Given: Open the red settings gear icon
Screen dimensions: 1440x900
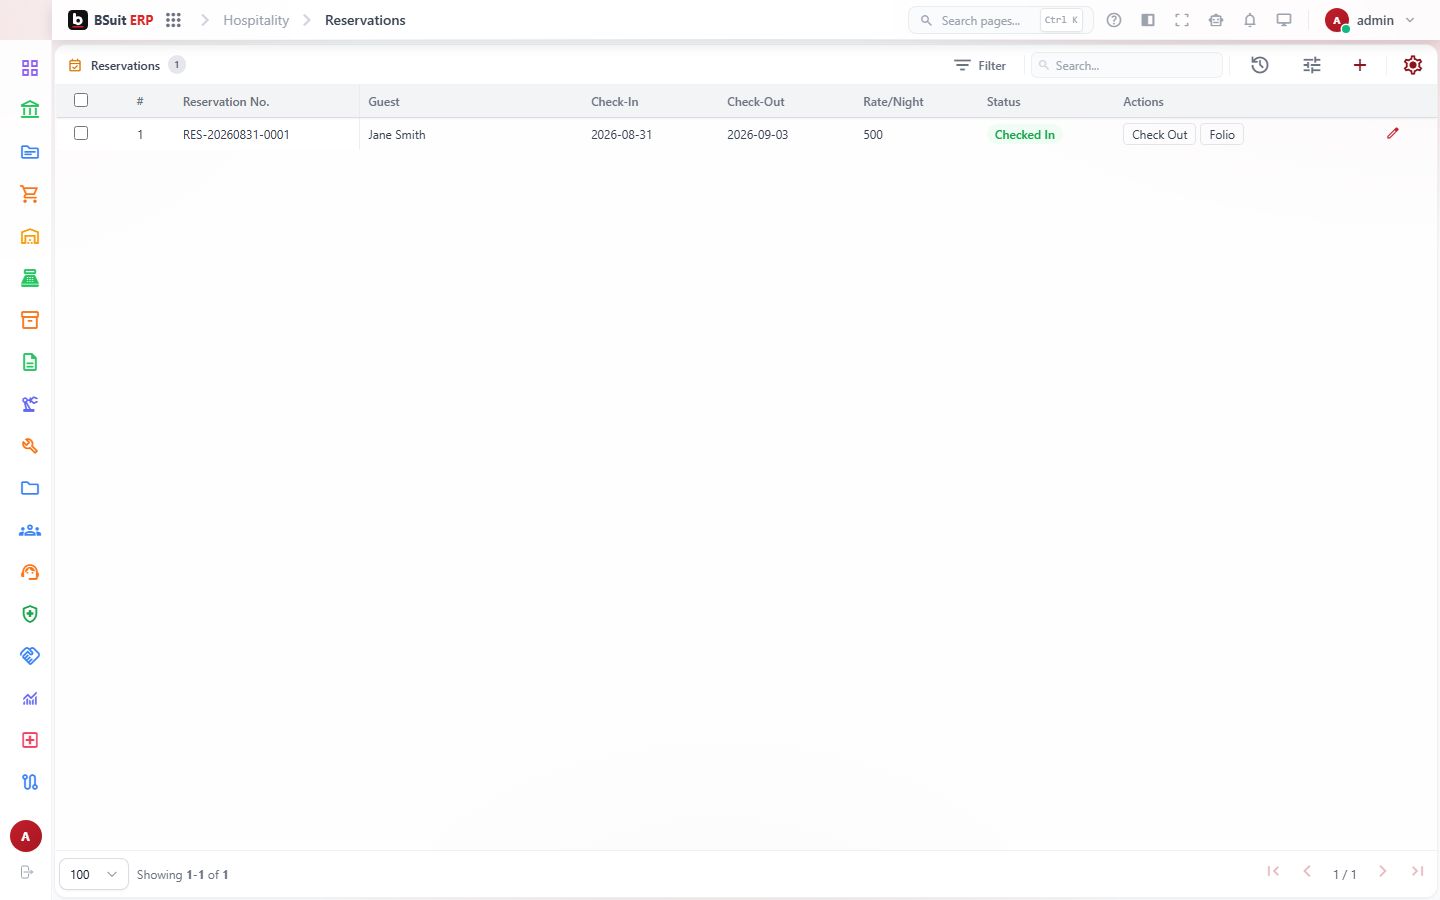Looking at the screenshot, I should point(1413,65).
